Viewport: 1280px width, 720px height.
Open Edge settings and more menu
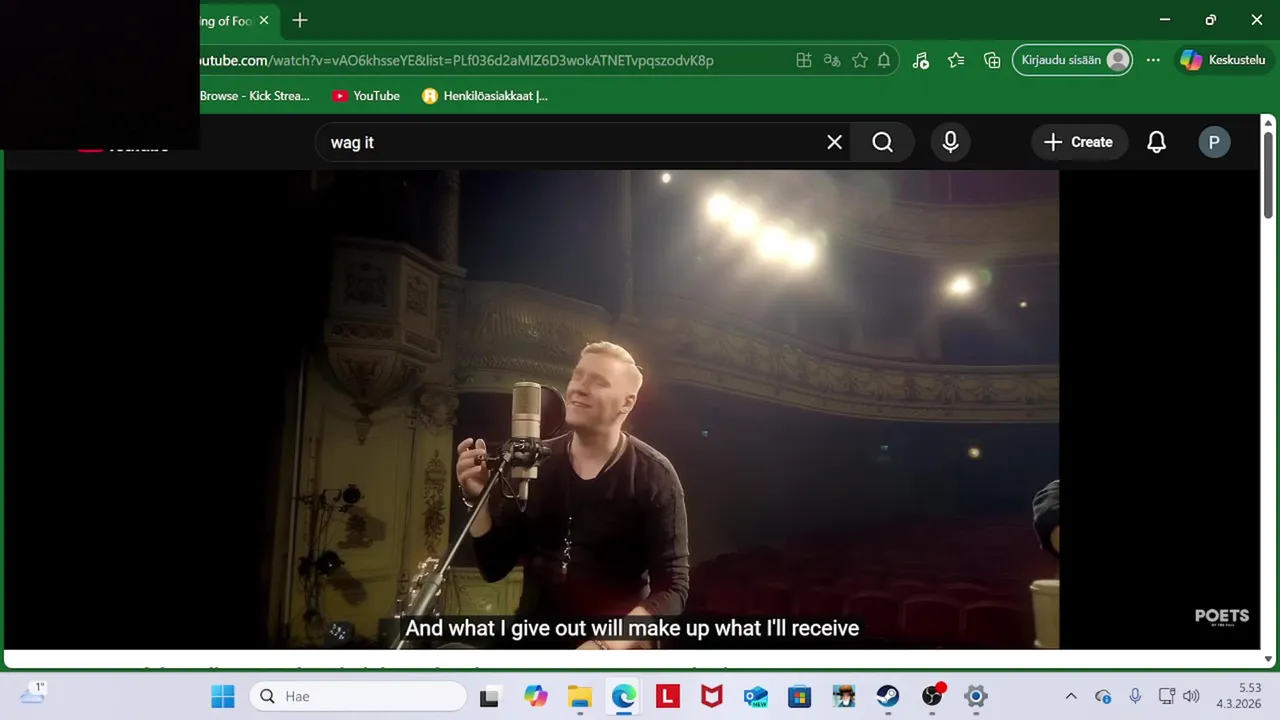tap(1153, 60)
